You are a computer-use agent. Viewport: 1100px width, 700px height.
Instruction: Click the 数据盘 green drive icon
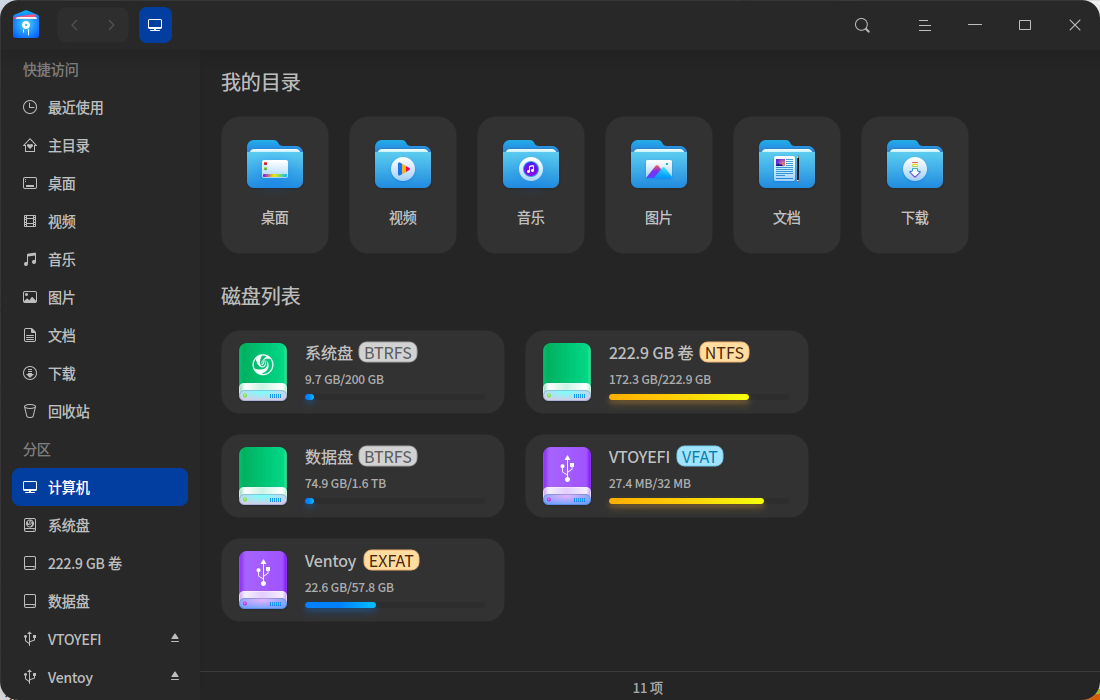[263, 476]
